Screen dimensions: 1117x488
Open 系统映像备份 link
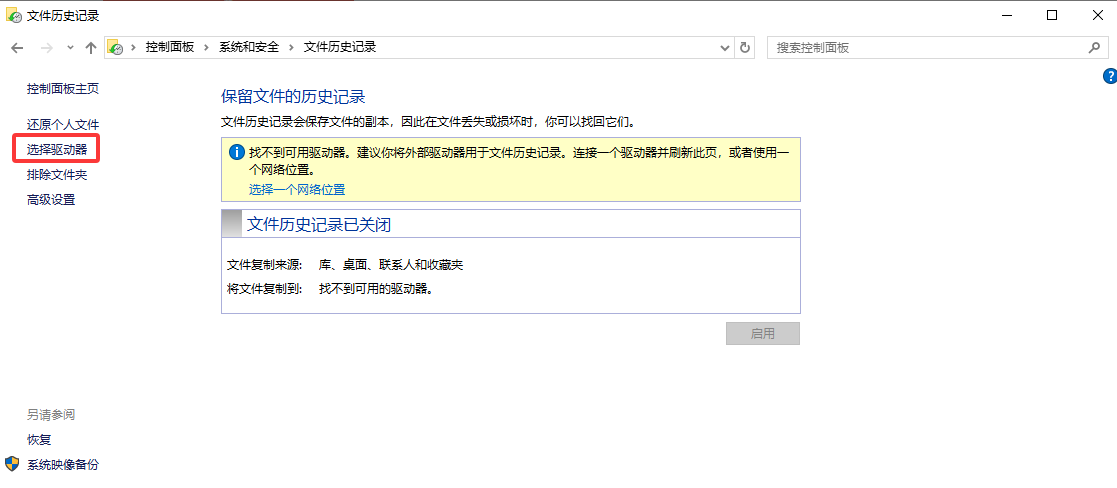click(x=63, y=464)
